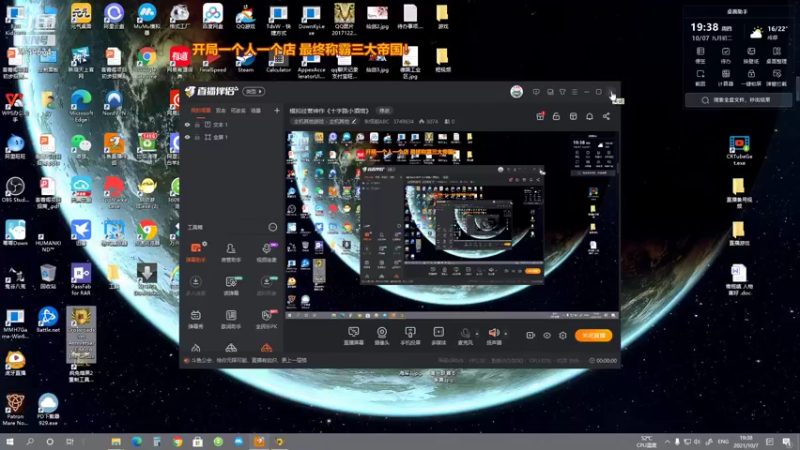Toggle the lock on the 文本 1 source
Viewport: 800px width, 450px height.
point(197,124)
